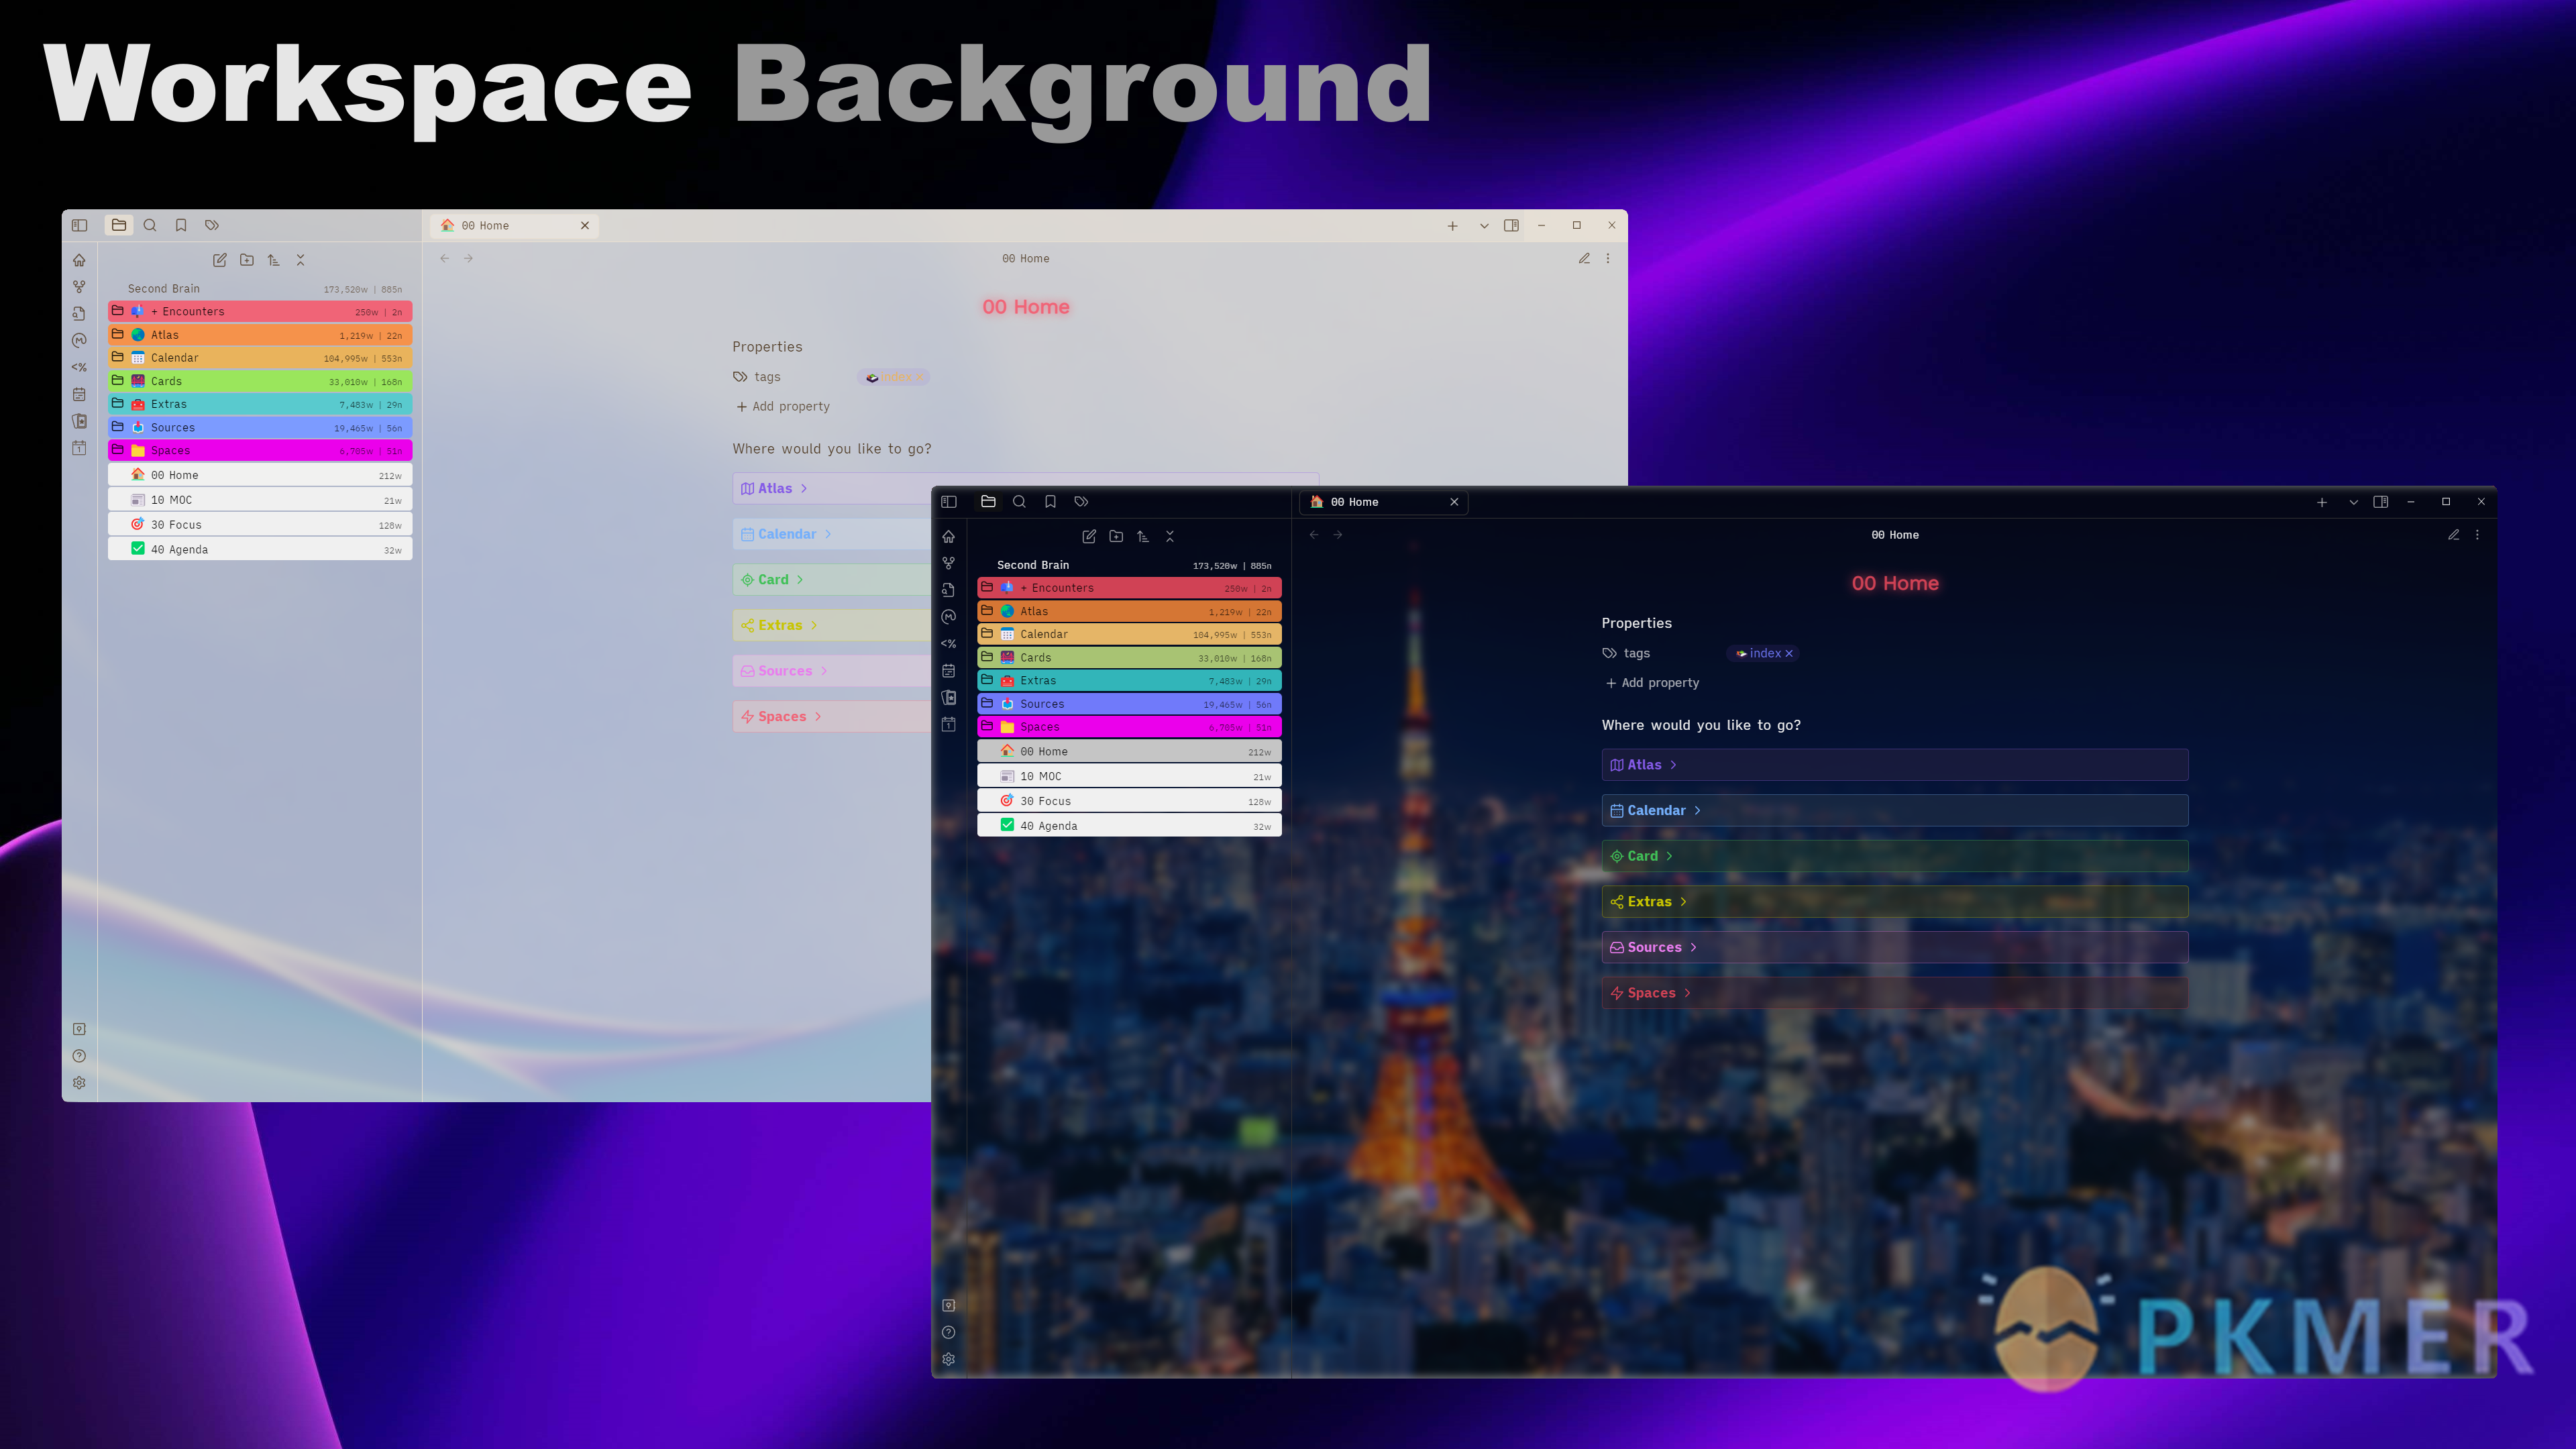
Task: Open settings gear in light window
Action: [x=79, y=1083]
